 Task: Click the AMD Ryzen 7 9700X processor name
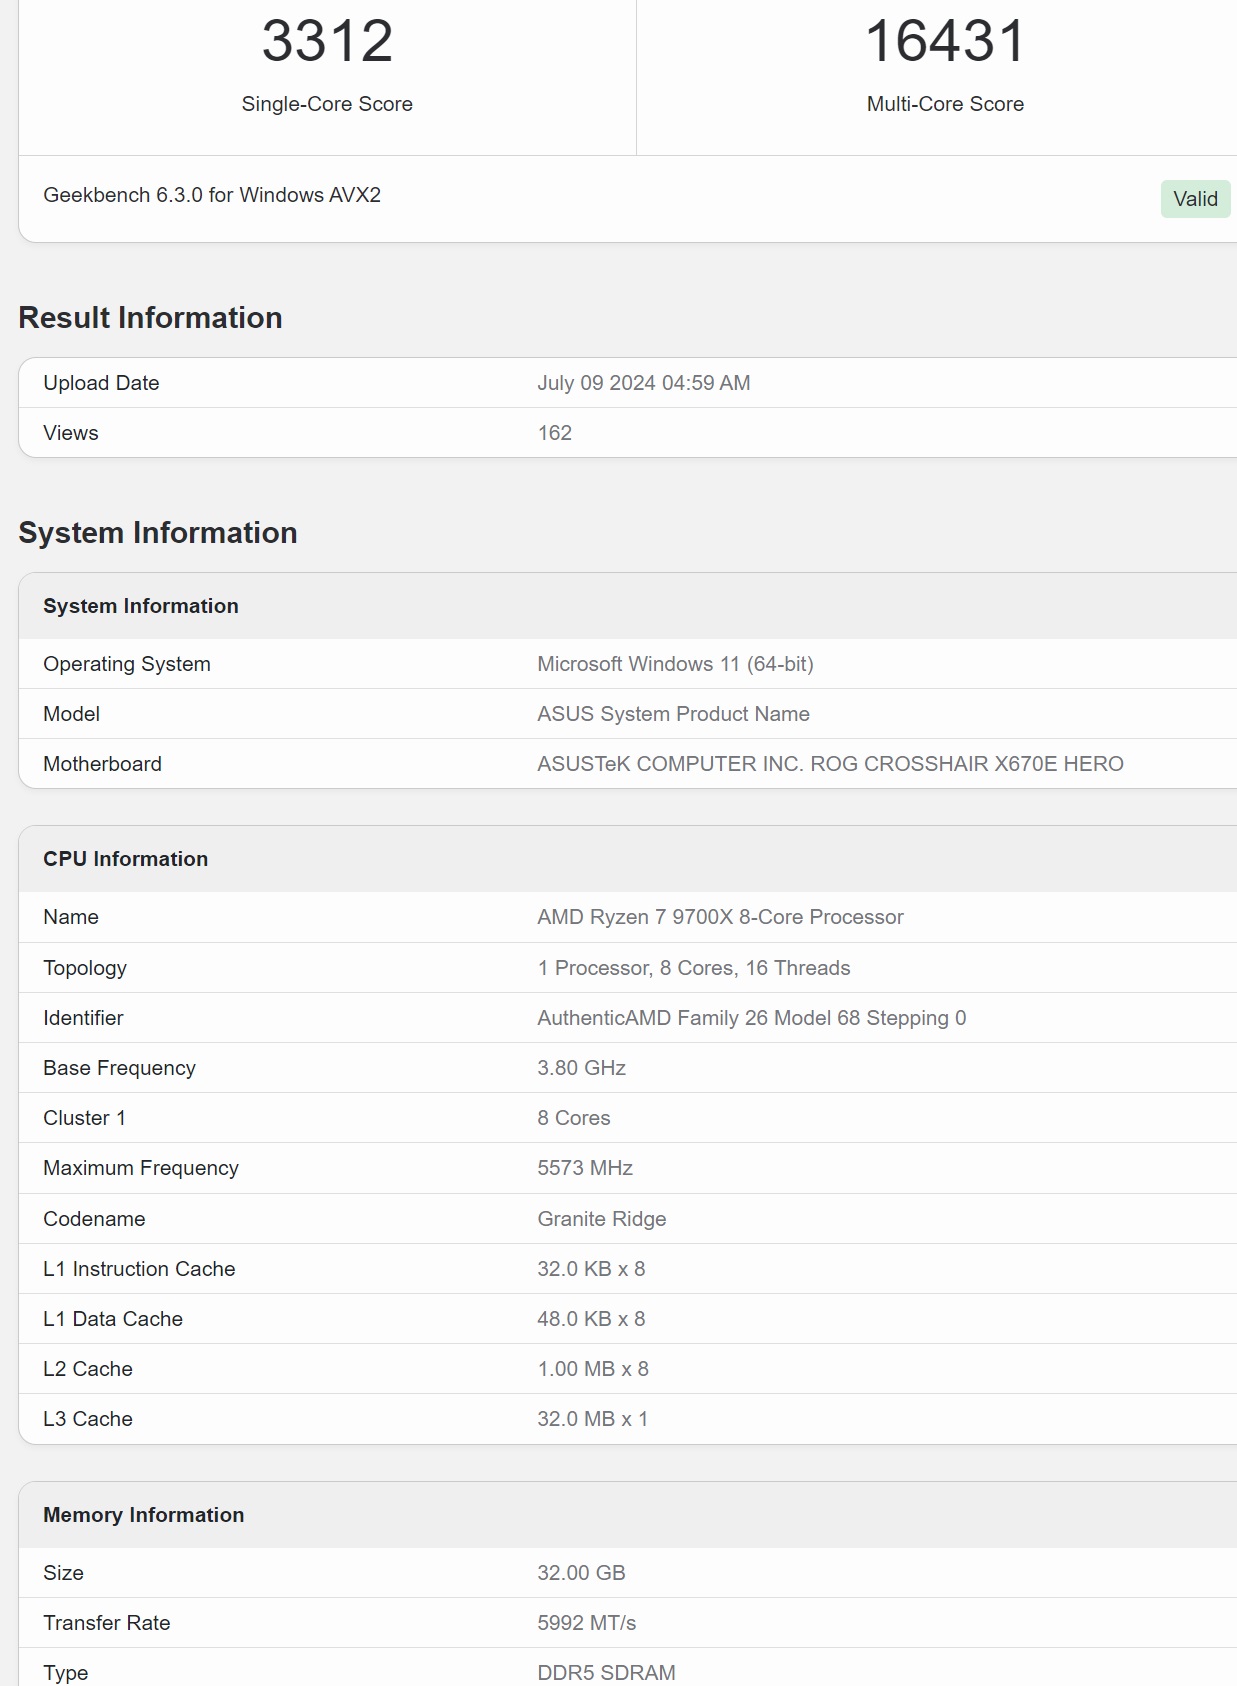pos(720,917)
